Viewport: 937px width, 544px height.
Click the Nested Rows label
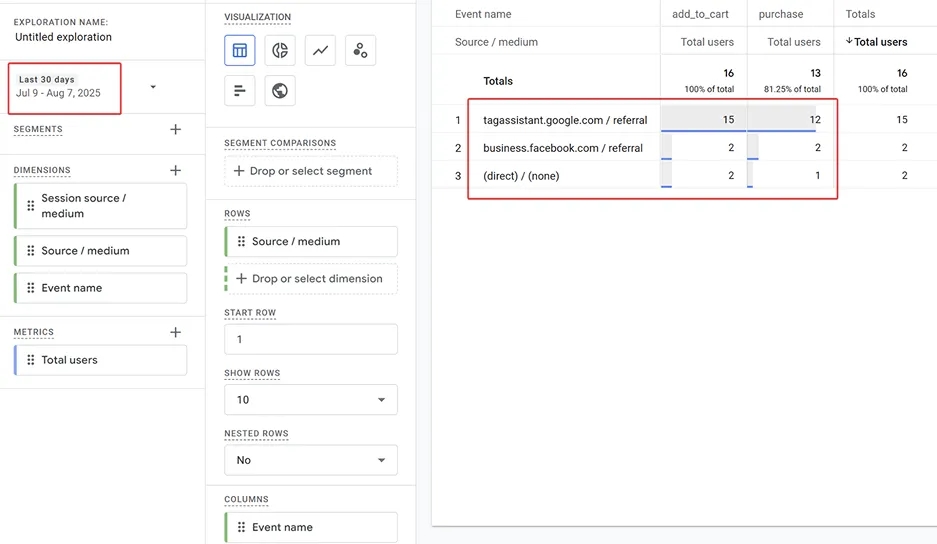pos(256,434)
